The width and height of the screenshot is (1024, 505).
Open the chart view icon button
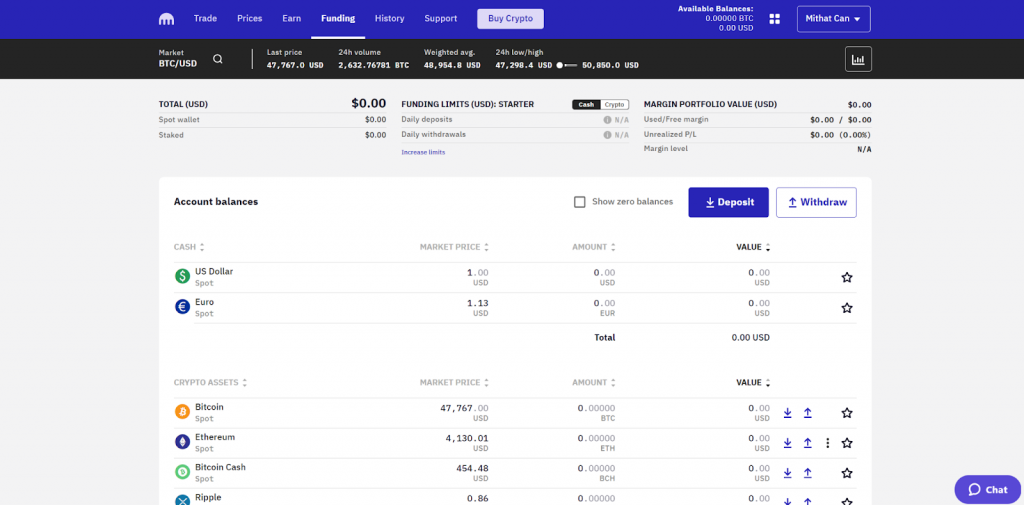click(x=858, y=59)
